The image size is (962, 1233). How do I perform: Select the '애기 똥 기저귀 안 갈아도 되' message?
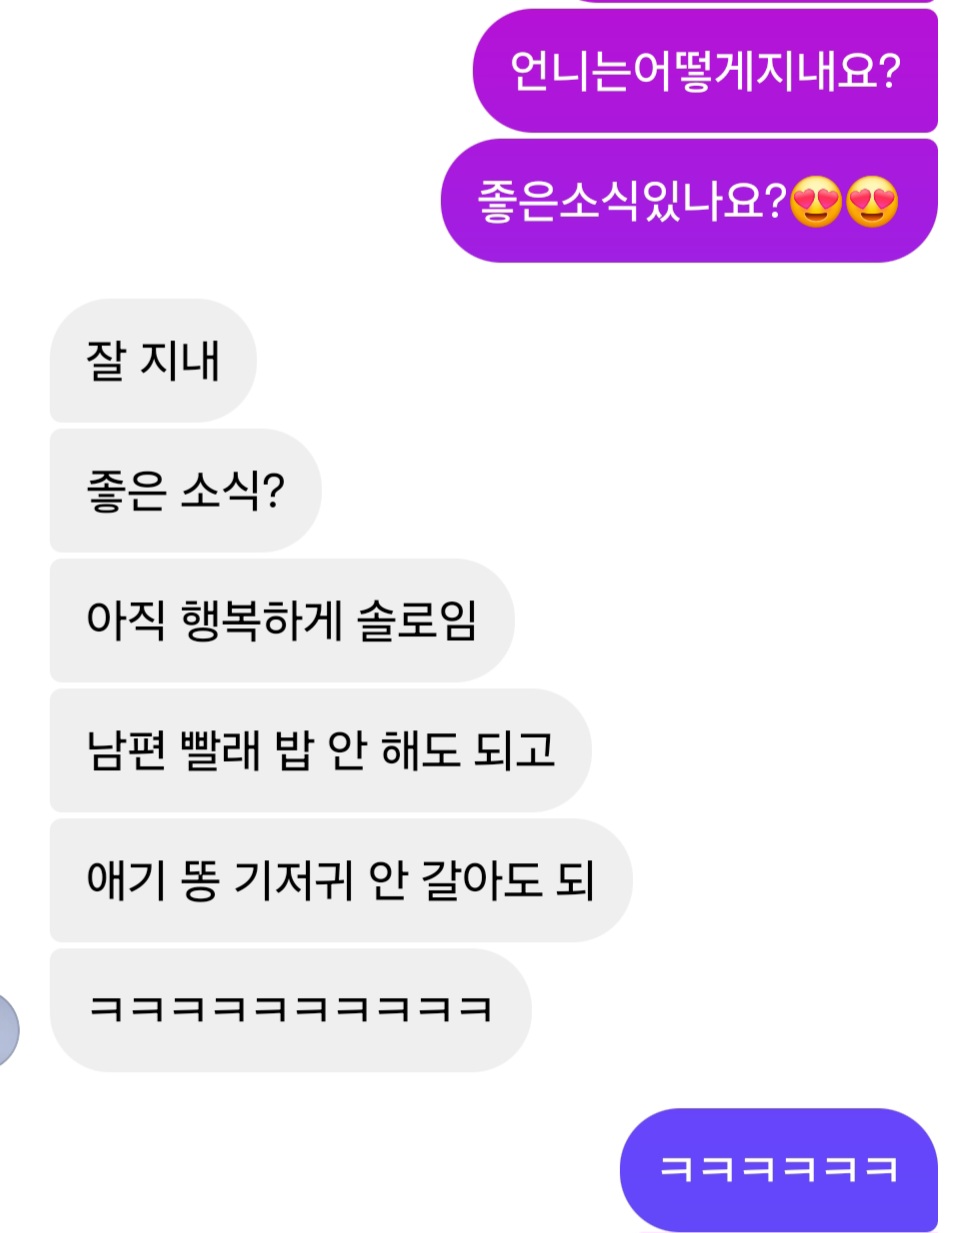click(341, 880)
